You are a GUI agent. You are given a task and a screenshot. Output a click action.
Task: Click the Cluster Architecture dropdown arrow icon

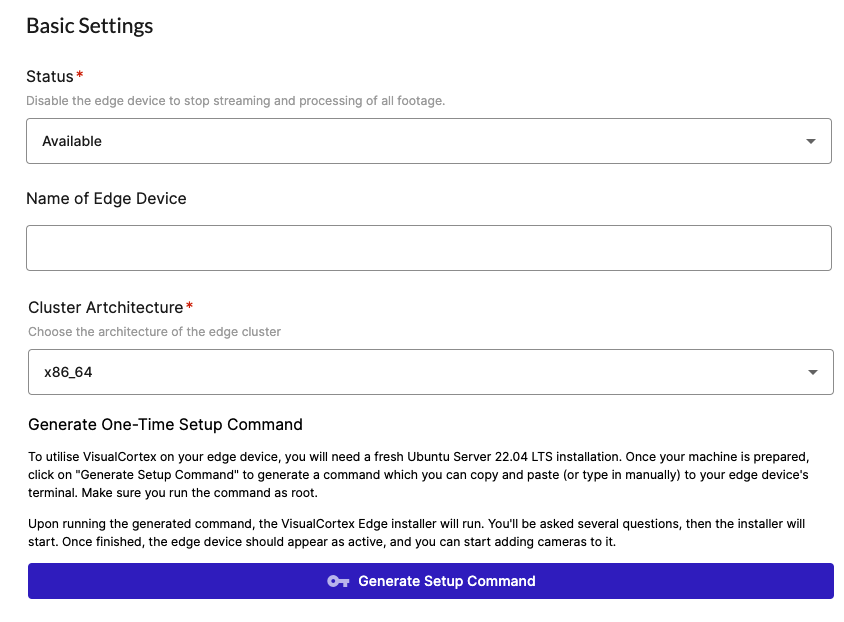point(813,373)
